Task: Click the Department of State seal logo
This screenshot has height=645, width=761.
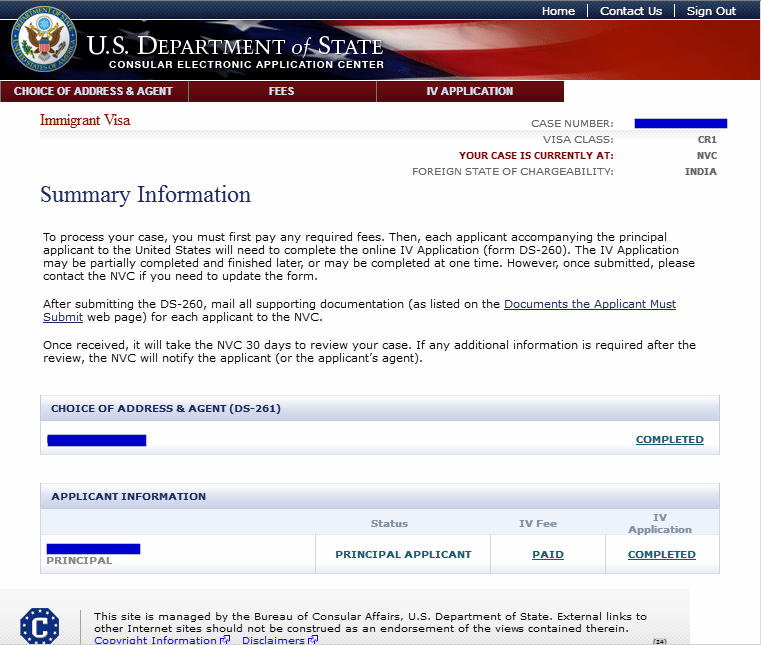Action: 44,39
